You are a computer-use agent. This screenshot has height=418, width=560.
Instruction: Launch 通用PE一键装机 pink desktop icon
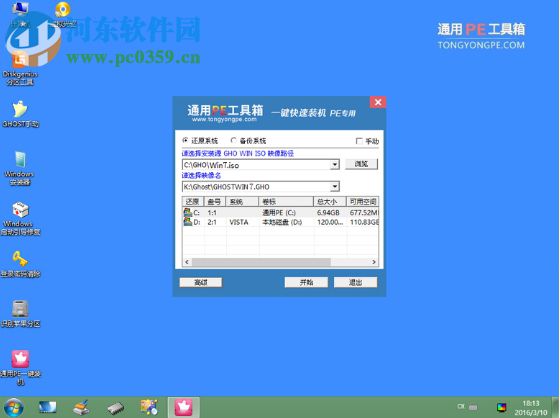(20, 367)
